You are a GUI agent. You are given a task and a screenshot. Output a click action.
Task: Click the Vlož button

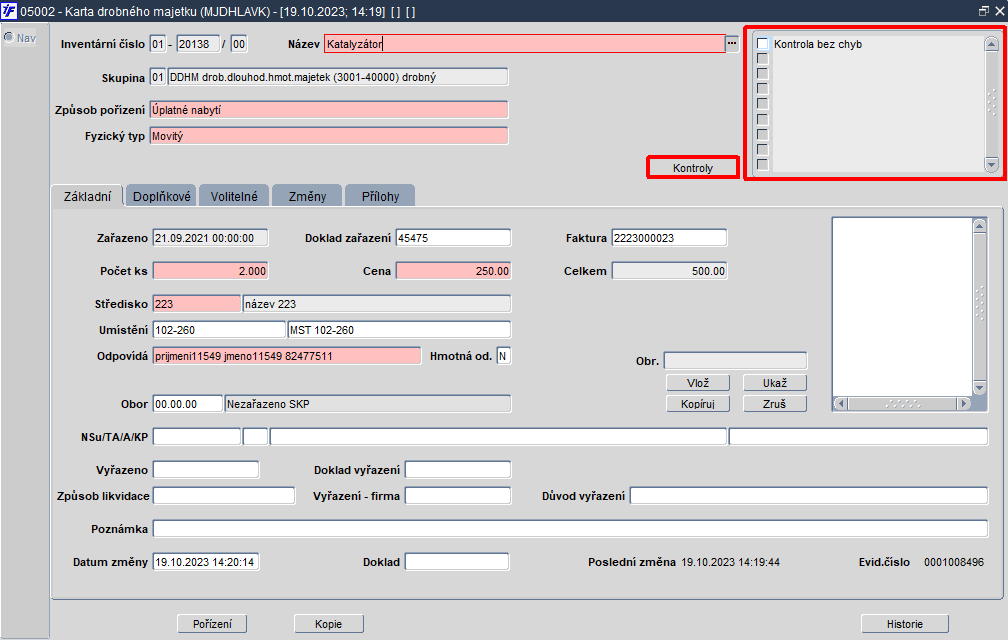click(698, 382)
